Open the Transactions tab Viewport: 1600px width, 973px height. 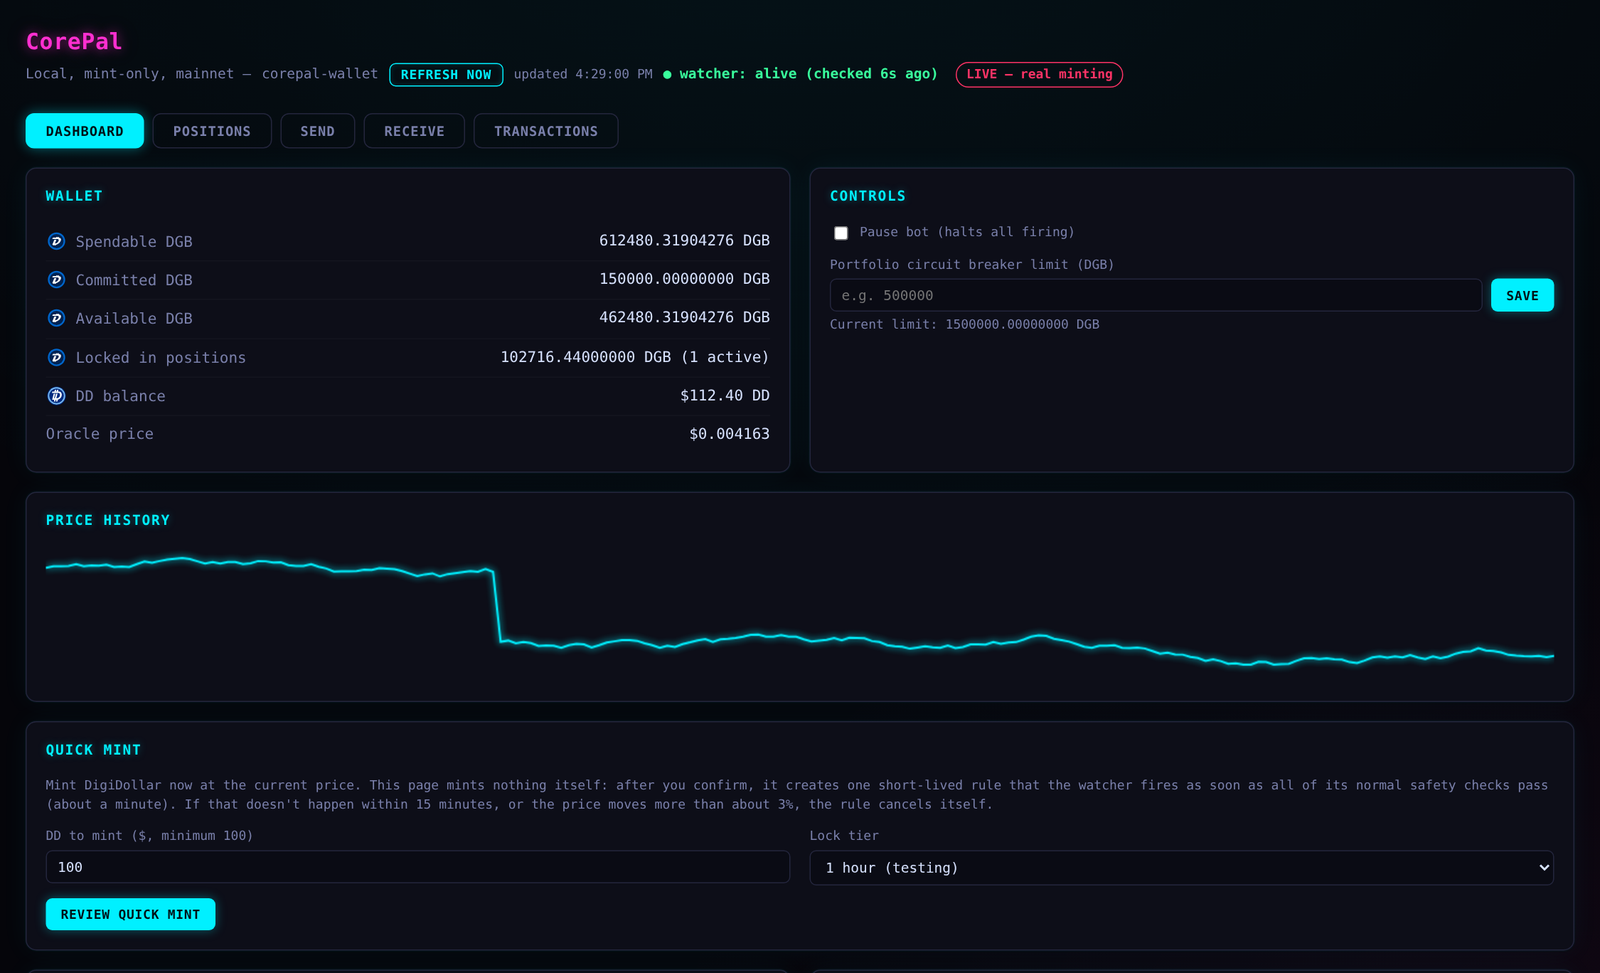click(x=546, y=131)
